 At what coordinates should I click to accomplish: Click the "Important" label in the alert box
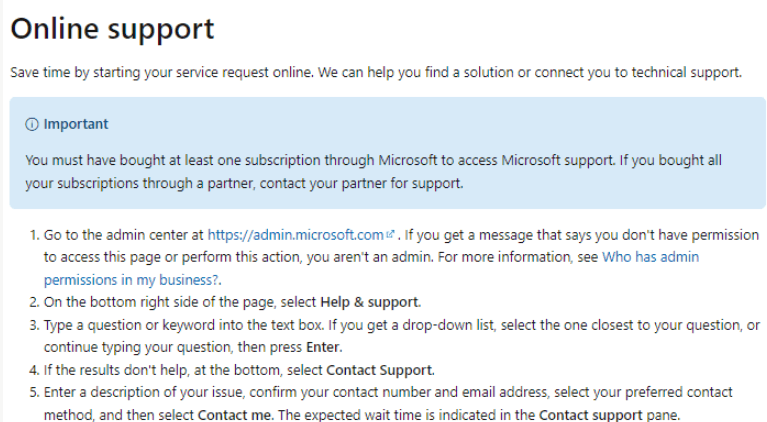(76, 125)
